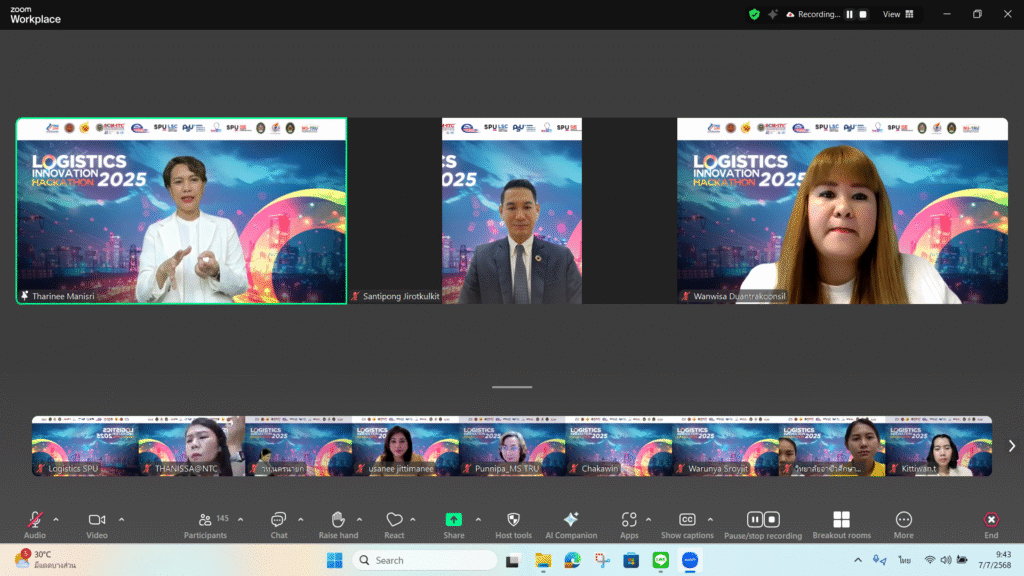Click the Recording status indicator
This screenshot has width=1024, height=576.
pyautogui.click(x=813, y=14)
